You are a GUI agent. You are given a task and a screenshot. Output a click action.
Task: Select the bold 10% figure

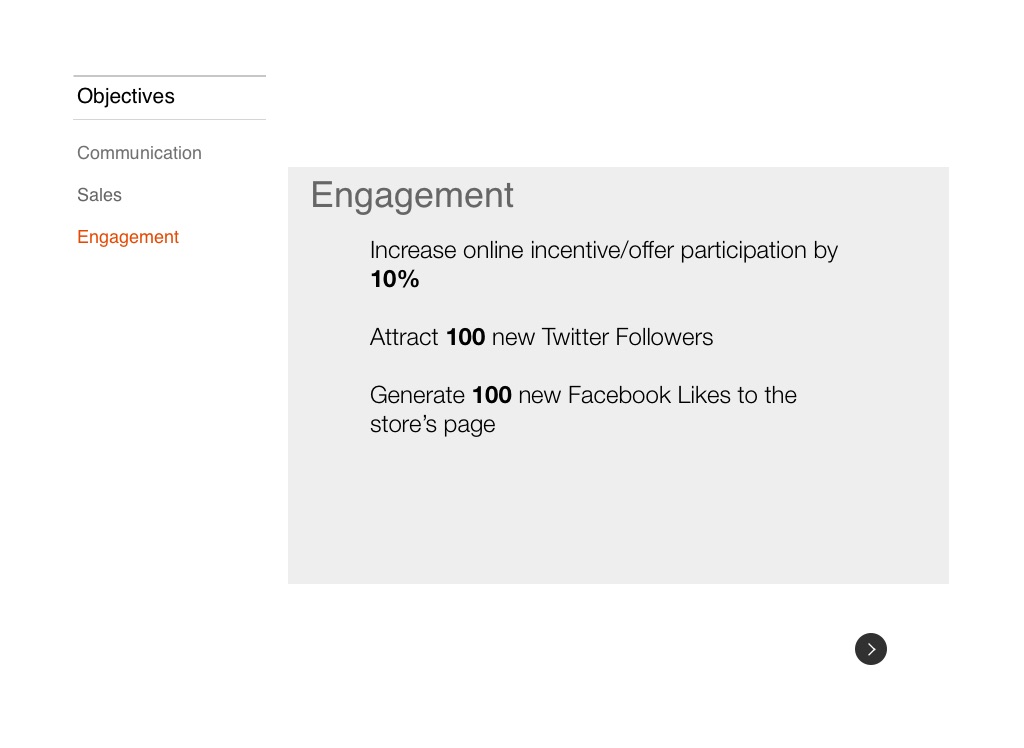pyautogui.click(x=394, y=279)
